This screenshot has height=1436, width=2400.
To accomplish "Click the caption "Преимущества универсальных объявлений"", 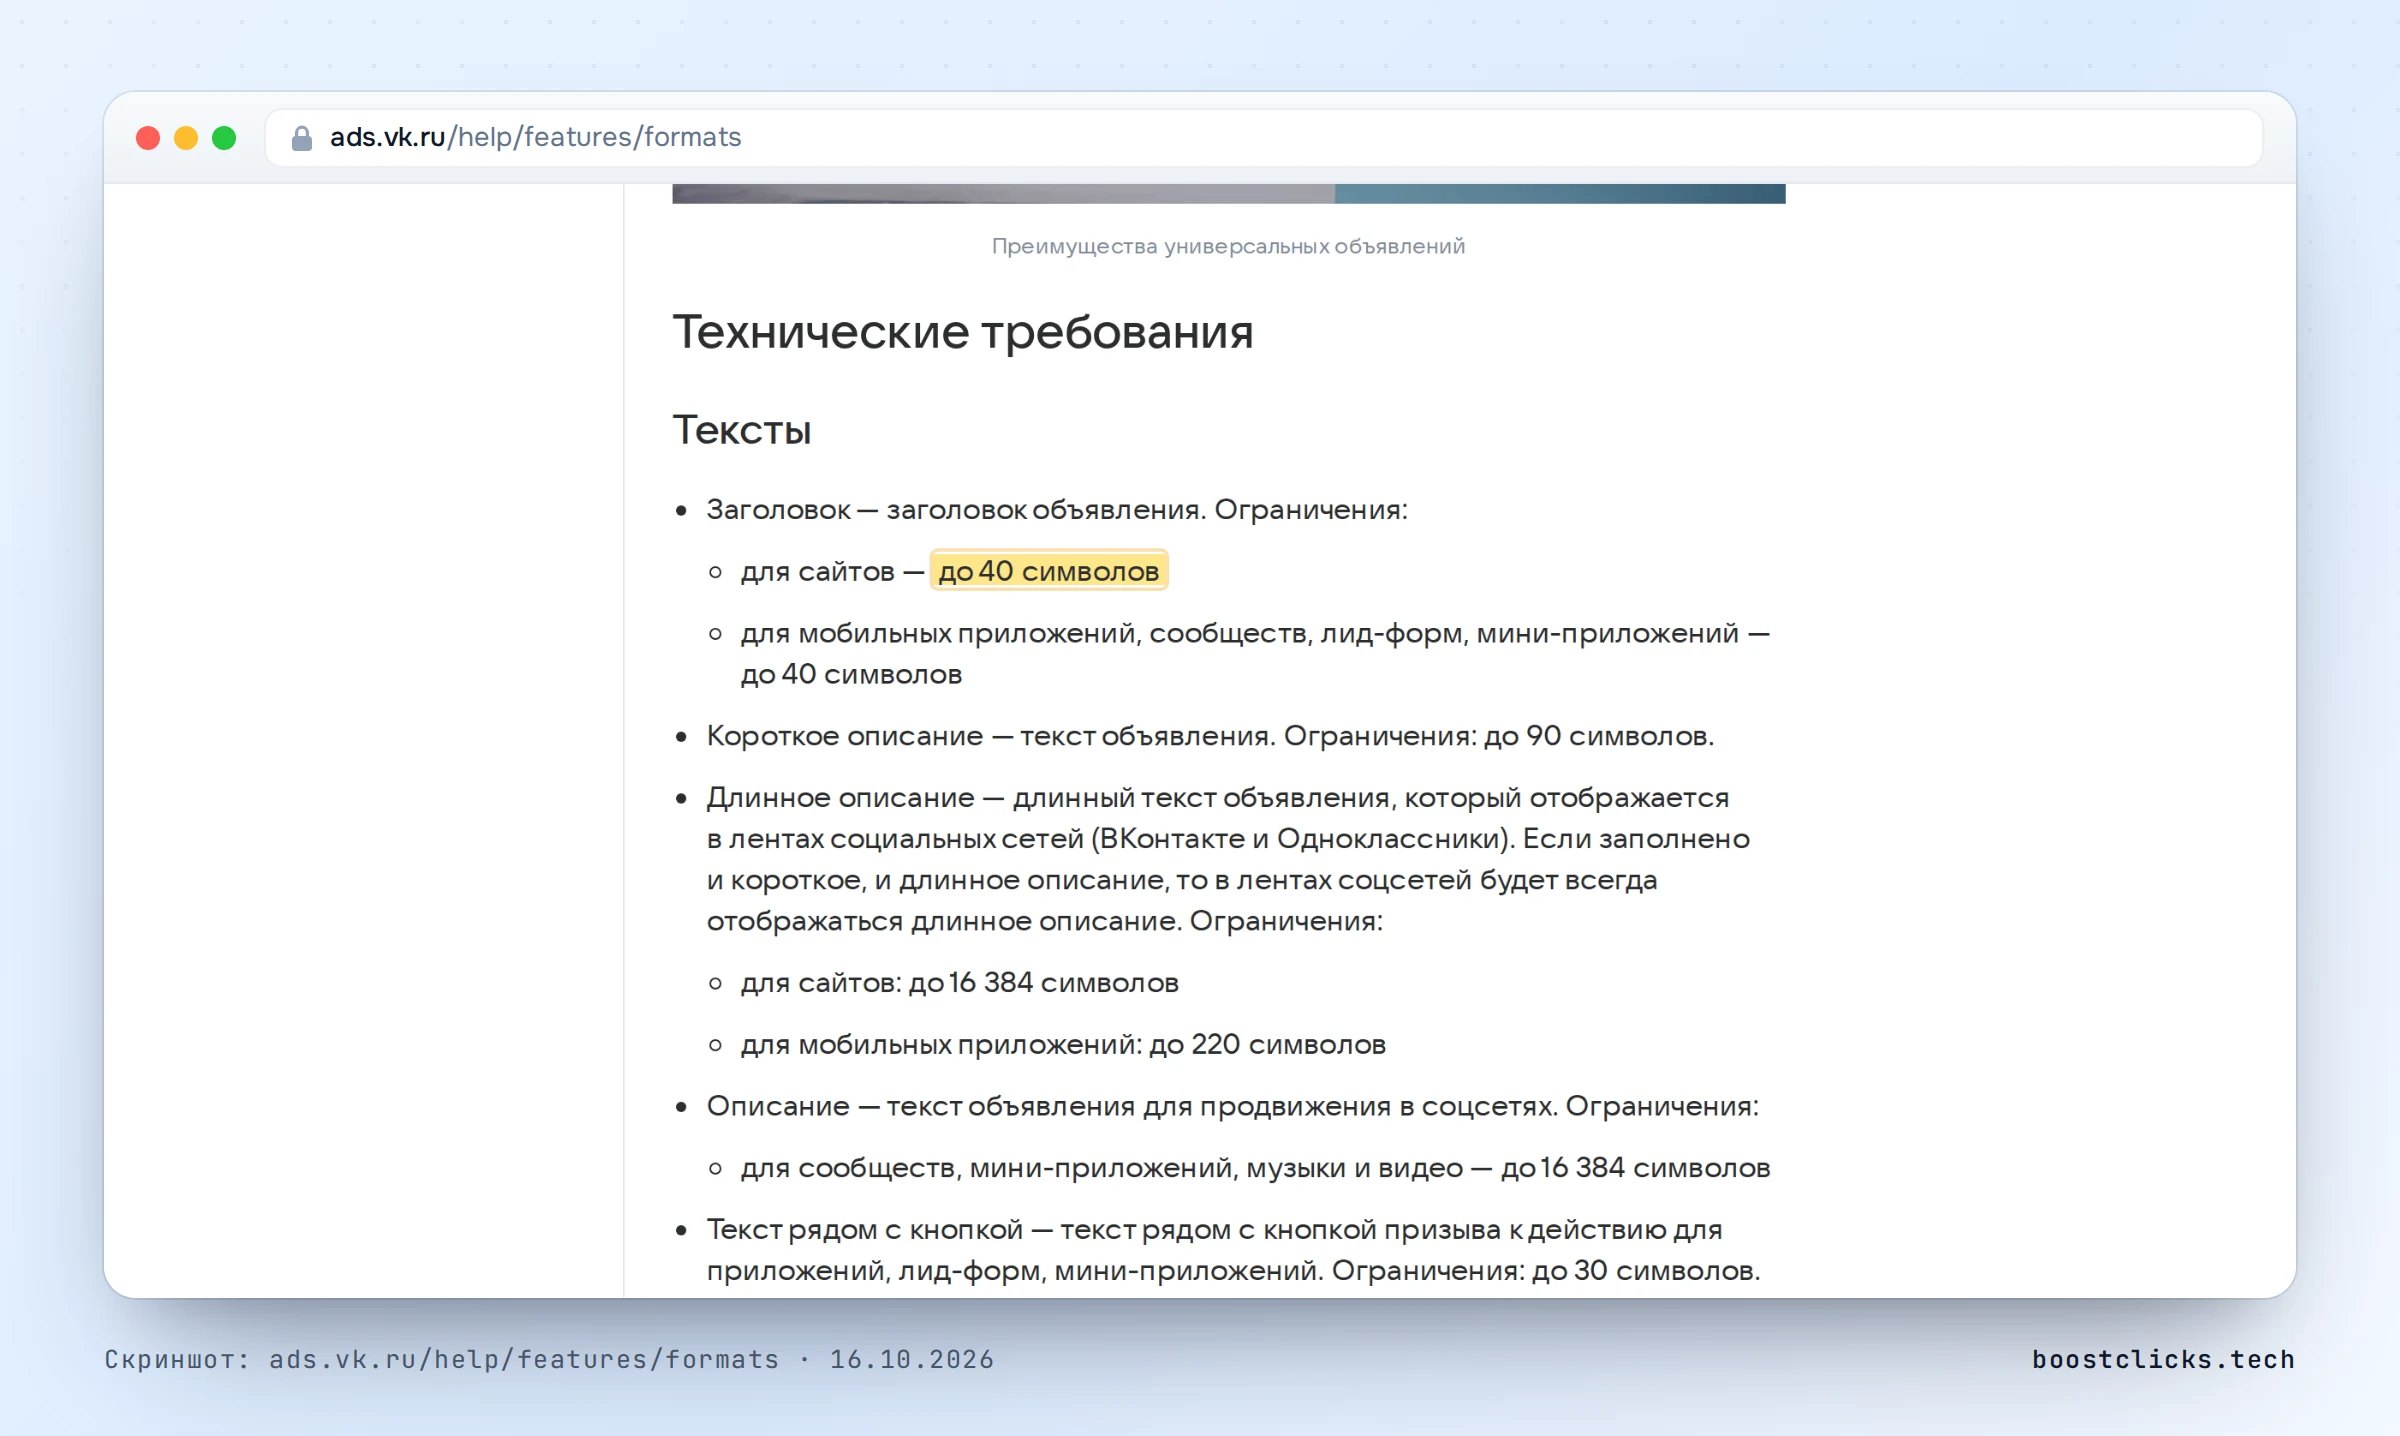I will point(1228,246).
